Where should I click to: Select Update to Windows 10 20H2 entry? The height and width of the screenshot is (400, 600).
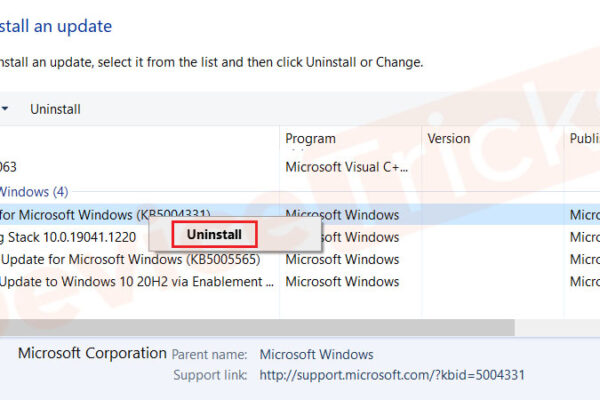(x=137, y=282)
